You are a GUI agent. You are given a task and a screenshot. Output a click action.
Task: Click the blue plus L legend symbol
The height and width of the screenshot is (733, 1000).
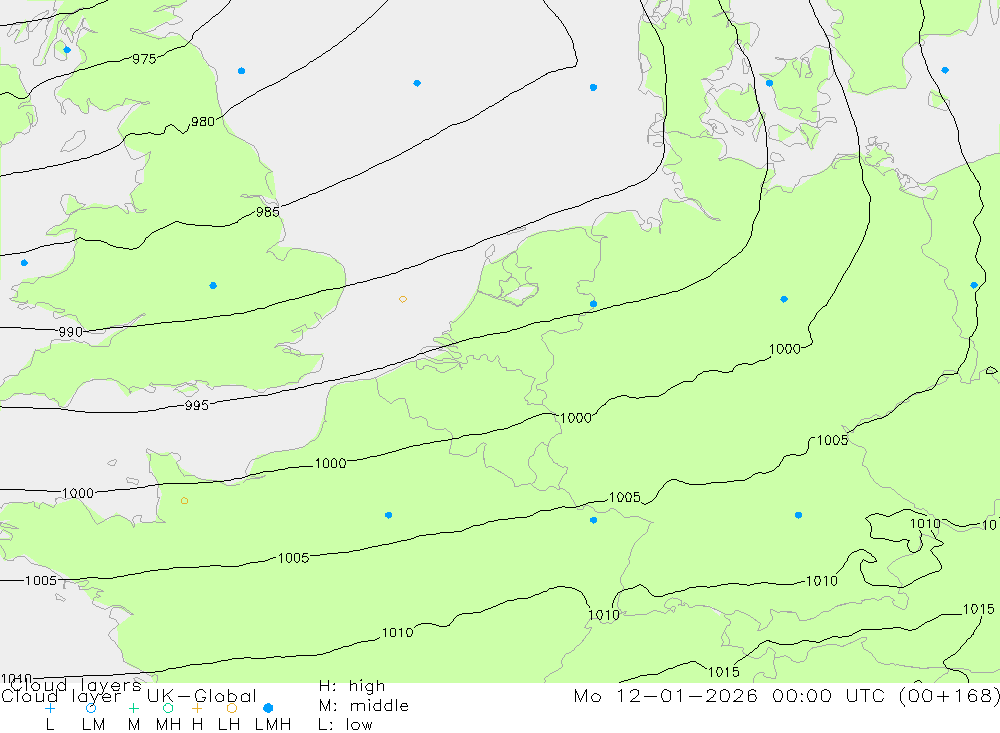coord(50,708)
